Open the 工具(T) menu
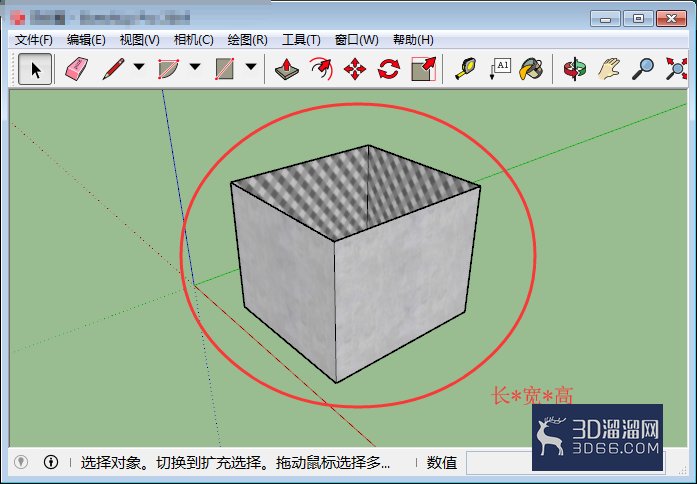Screen dimensions: 697x484 pos(301,40)
